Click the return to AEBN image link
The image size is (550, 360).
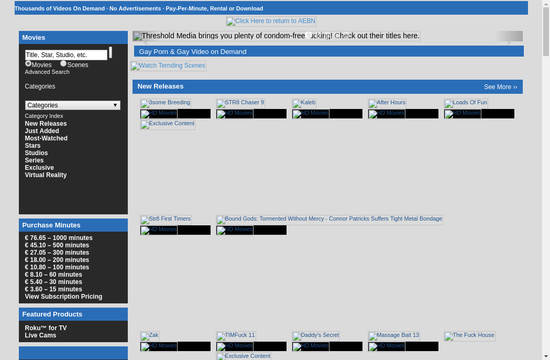(x=271, y=21)
